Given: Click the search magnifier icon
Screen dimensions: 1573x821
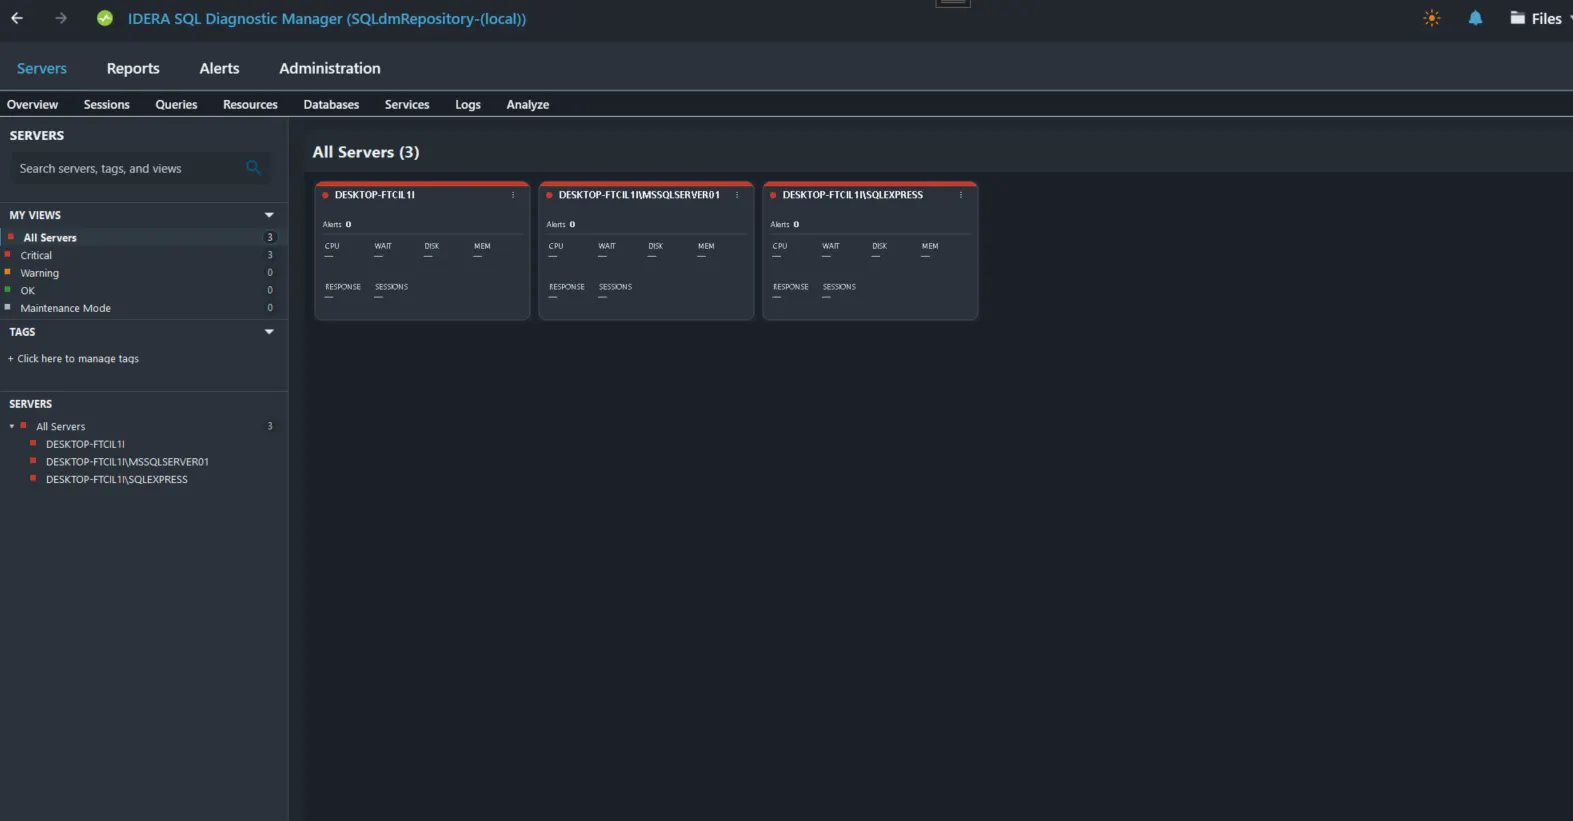Looking at the screenshot, I should click(x=253, y=167).
